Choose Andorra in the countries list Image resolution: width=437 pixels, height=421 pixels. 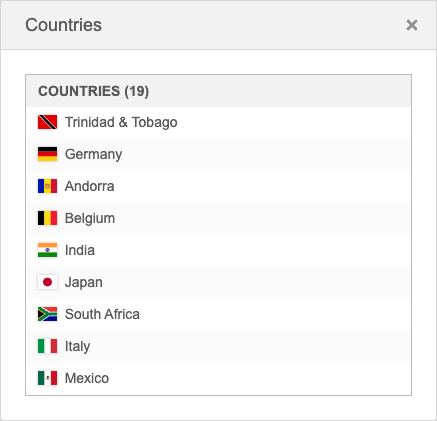click(218, 186)
